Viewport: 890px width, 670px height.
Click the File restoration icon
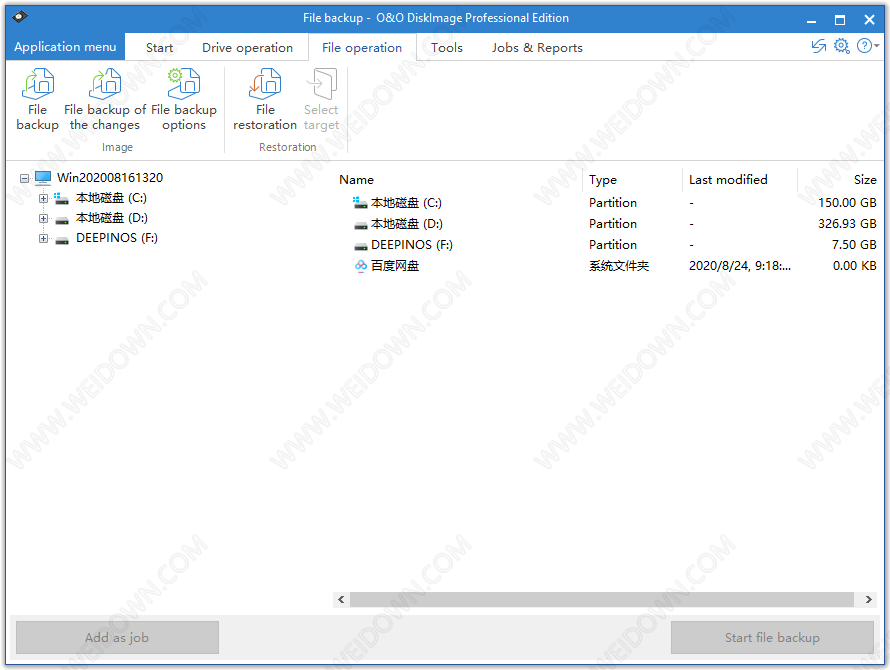[265, 84]
